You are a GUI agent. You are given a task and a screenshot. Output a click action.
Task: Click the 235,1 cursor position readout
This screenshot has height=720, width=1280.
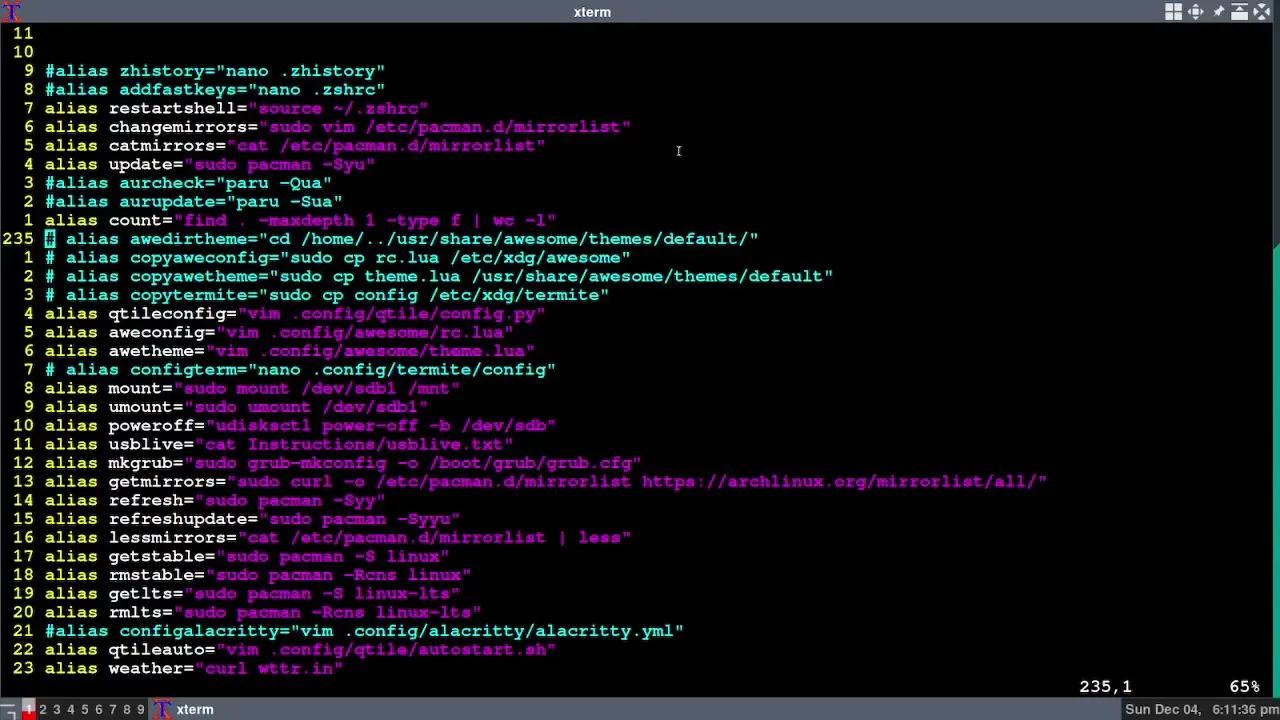1105,686
